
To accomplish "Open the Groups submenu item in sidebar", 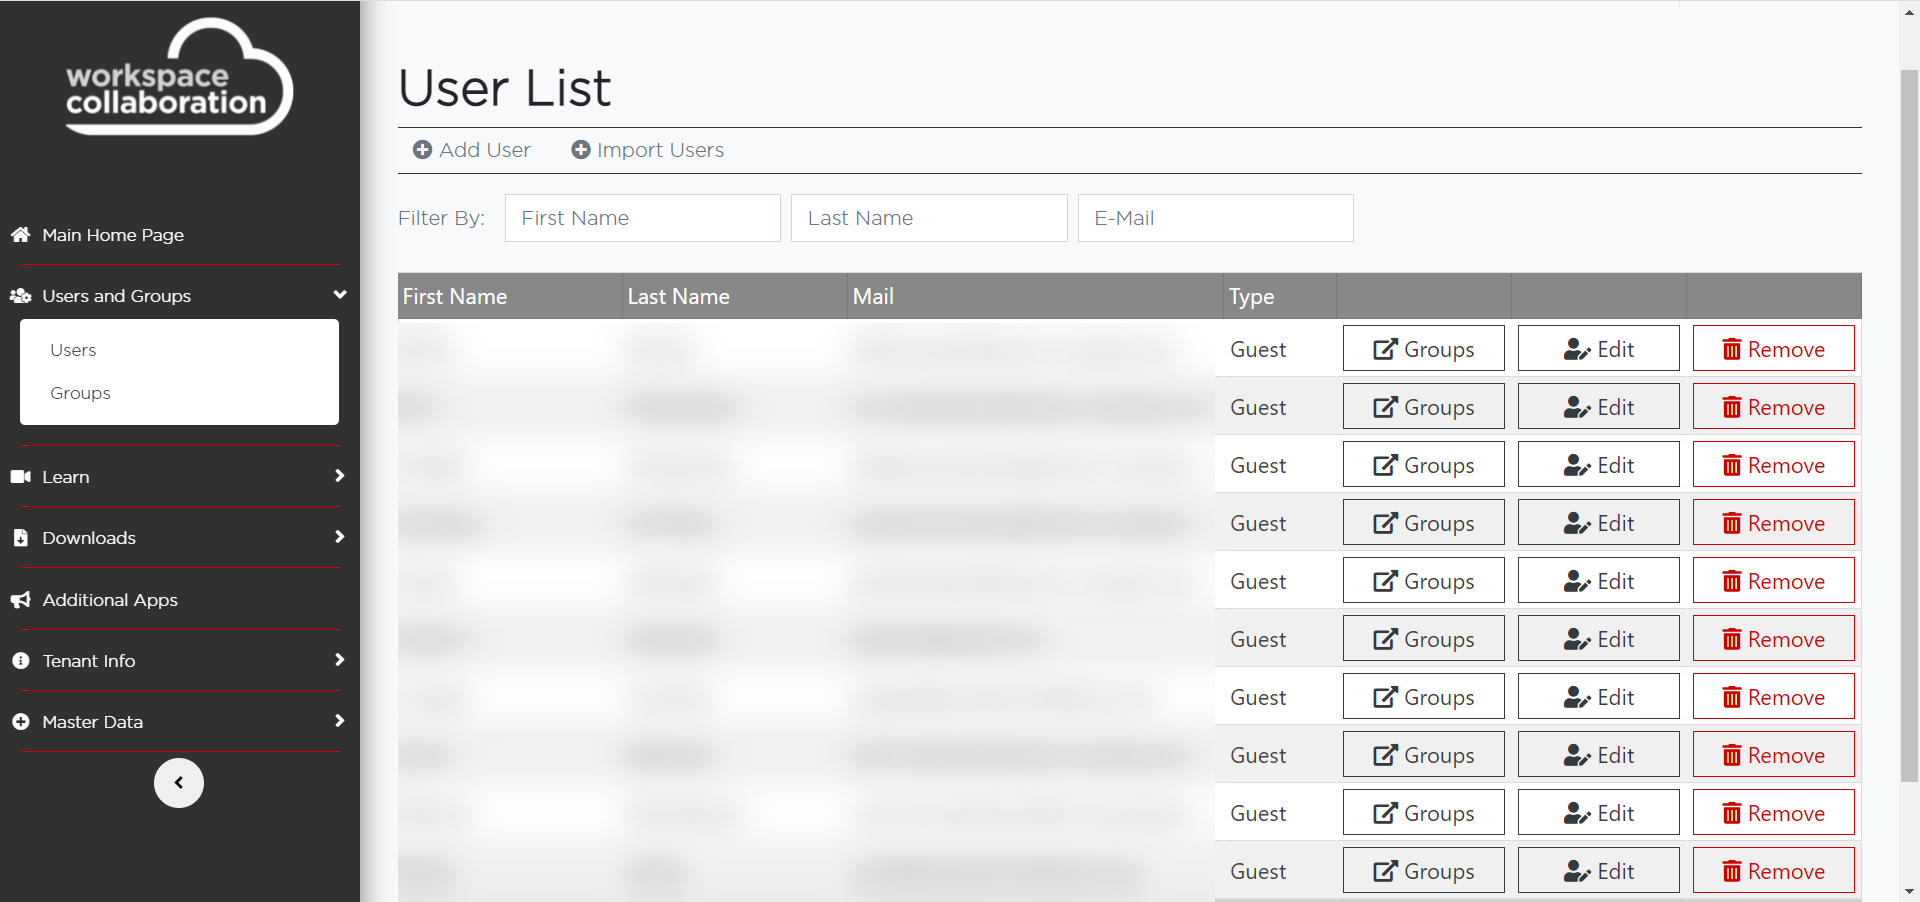I will point(80,393).
